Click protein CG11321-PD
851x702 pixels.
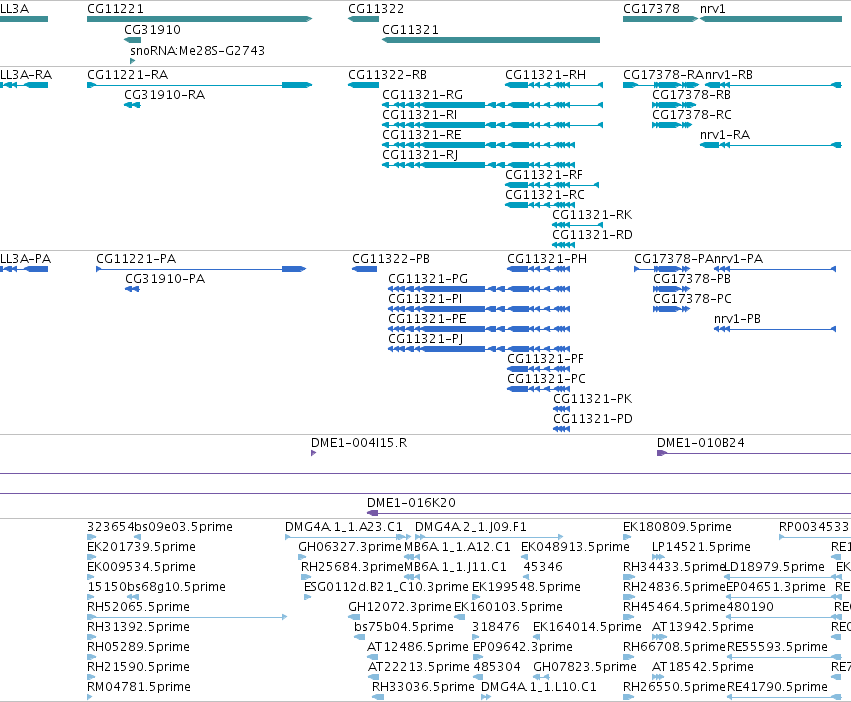pyautogui.click(x=593, y=419)
